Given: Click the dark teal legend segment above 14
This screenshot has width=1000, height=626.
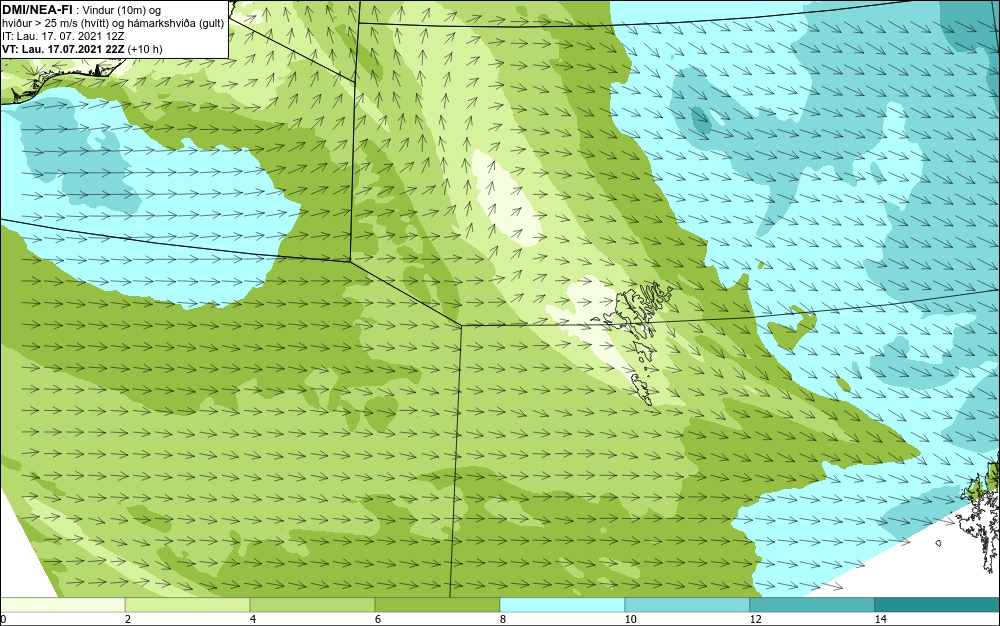Looking at the screenshot, I should point(938,604).
